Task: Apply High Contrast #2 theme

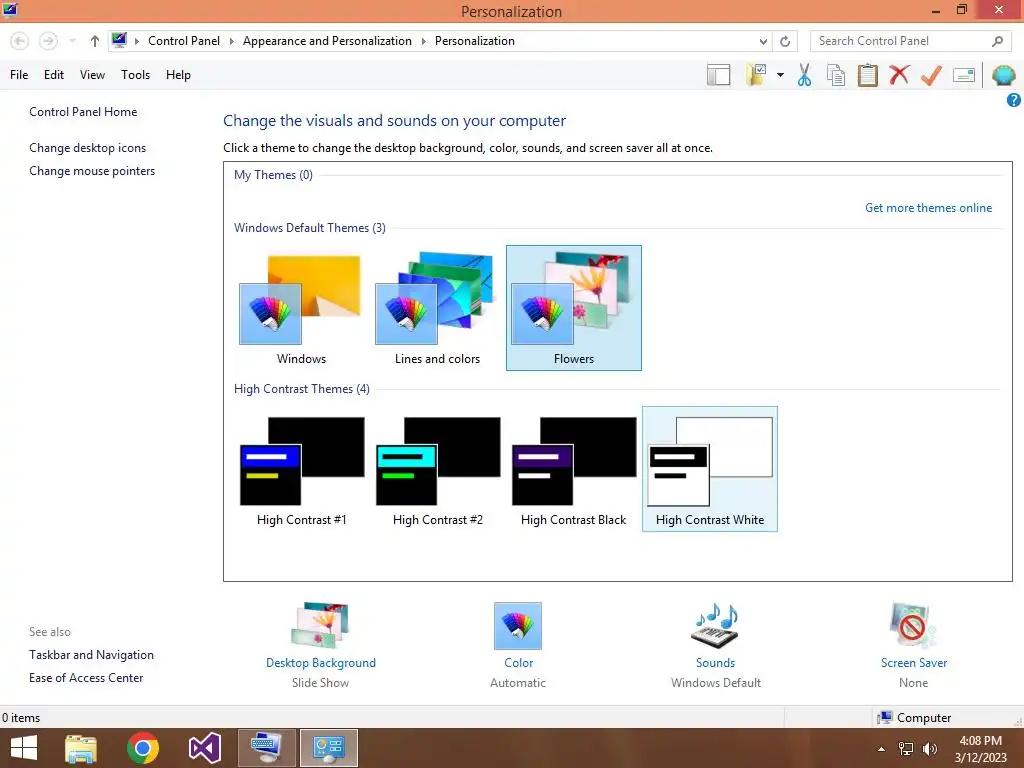Action: 438,469
